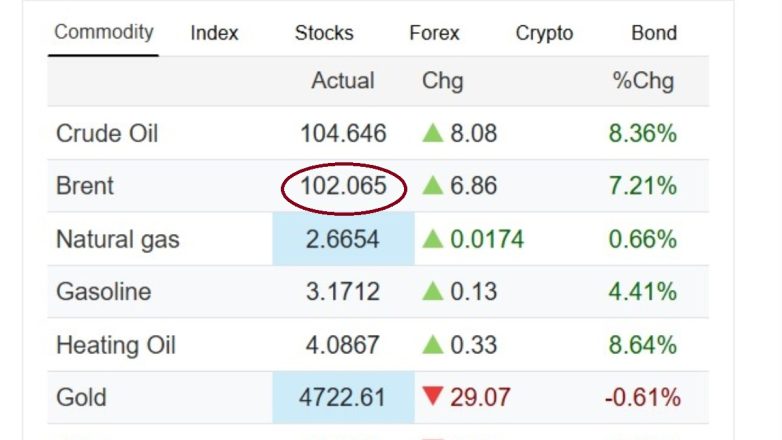Click the Gasoline green up arrow
The height and width of the screenshot is (440, 782).
433,292
